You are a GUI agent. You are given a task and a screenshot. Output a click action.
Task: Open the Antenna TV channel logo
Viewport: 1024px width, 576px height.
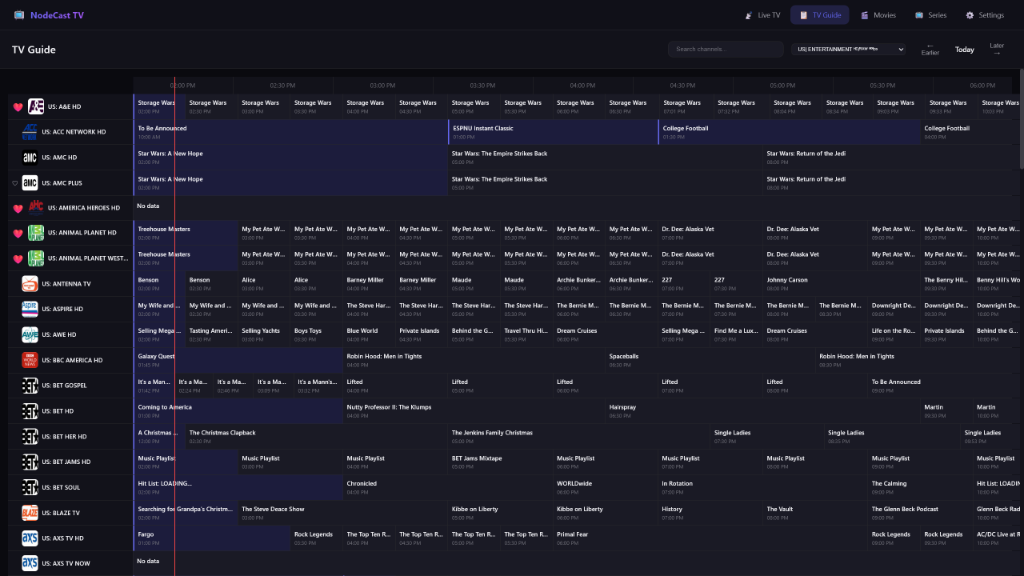pos(29,283)
